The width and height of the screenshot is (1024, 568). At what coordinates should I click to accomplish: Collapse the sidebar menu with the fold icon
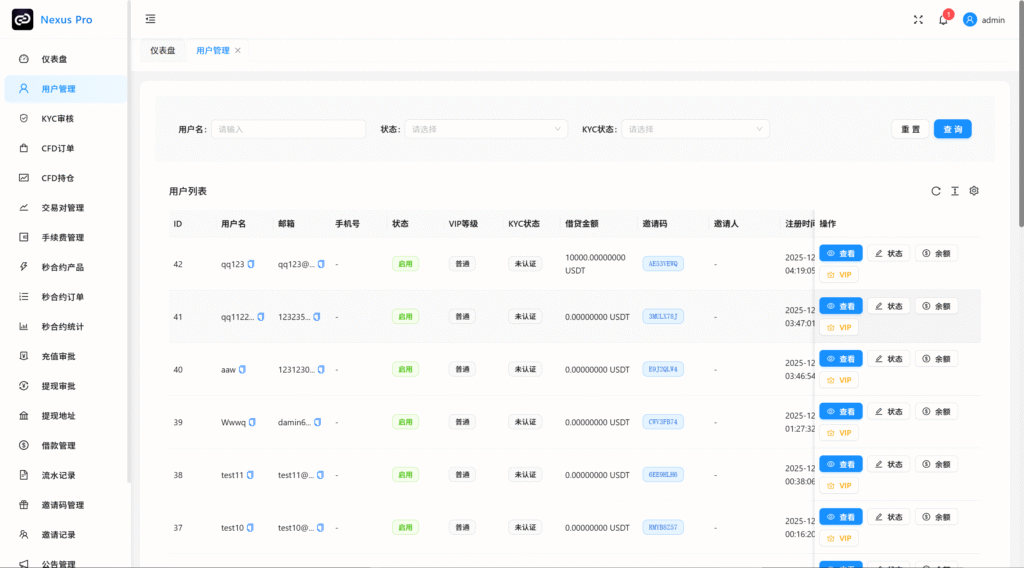pyautogui.click(x=150, y=19)
